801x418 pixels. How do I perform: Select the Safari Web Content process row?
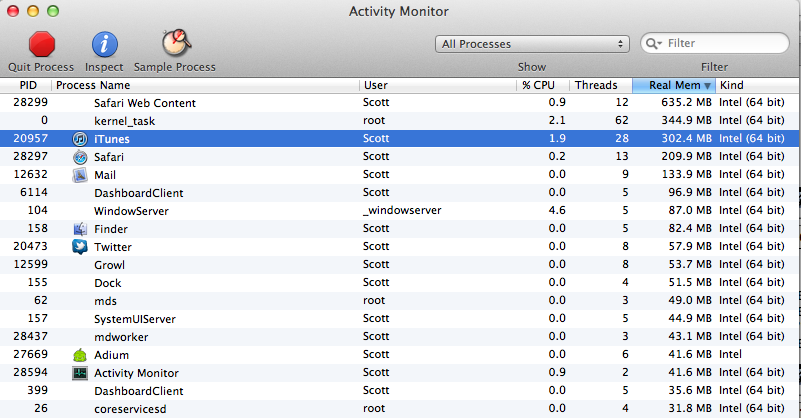400,103
